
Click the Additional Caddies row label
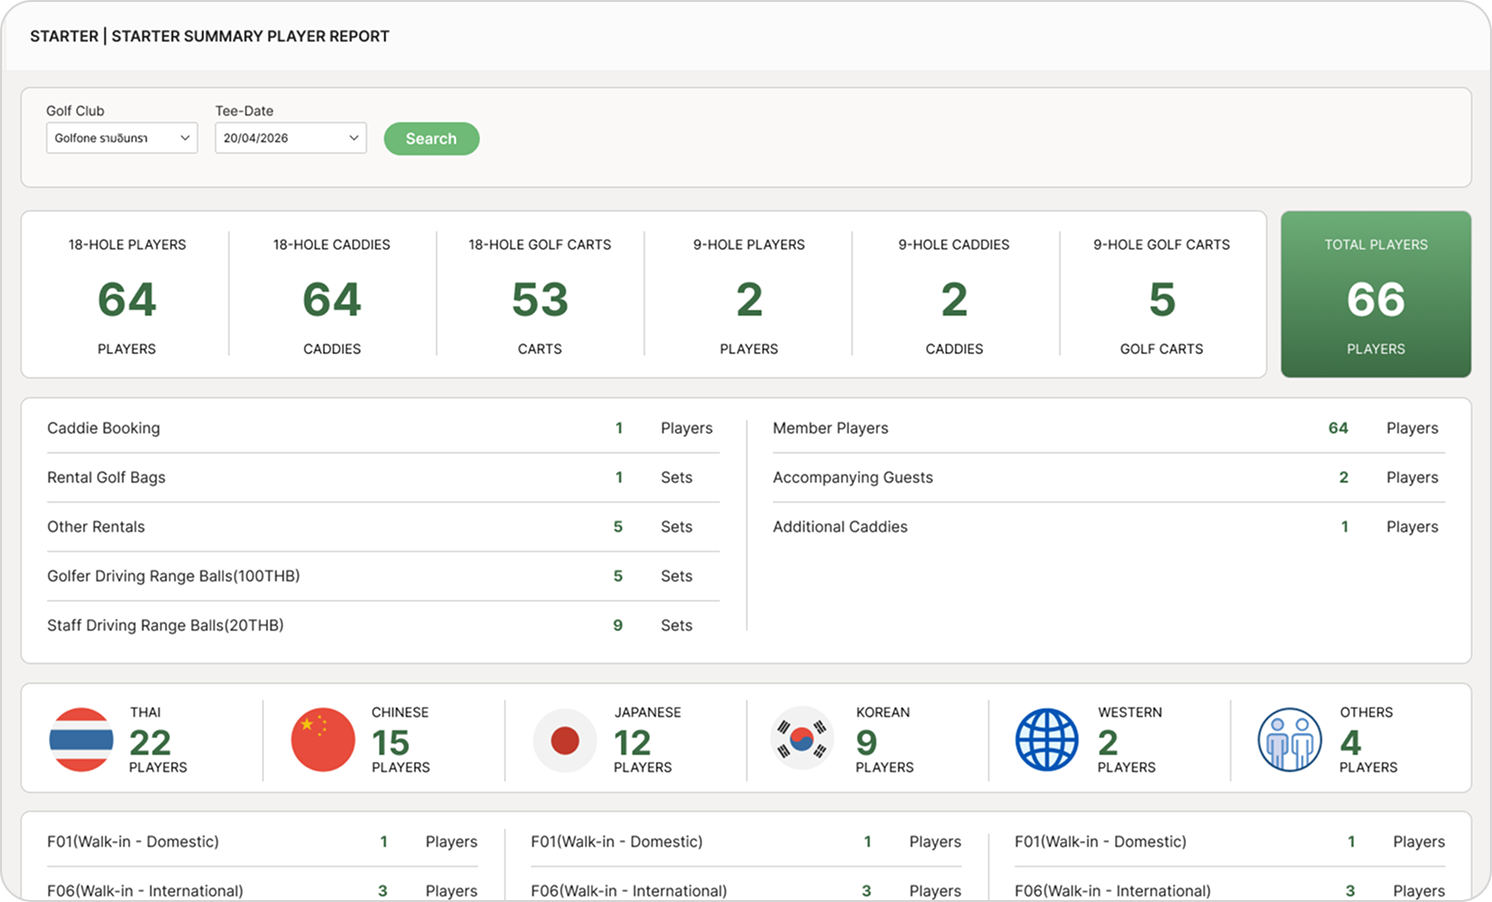[841, 527]
